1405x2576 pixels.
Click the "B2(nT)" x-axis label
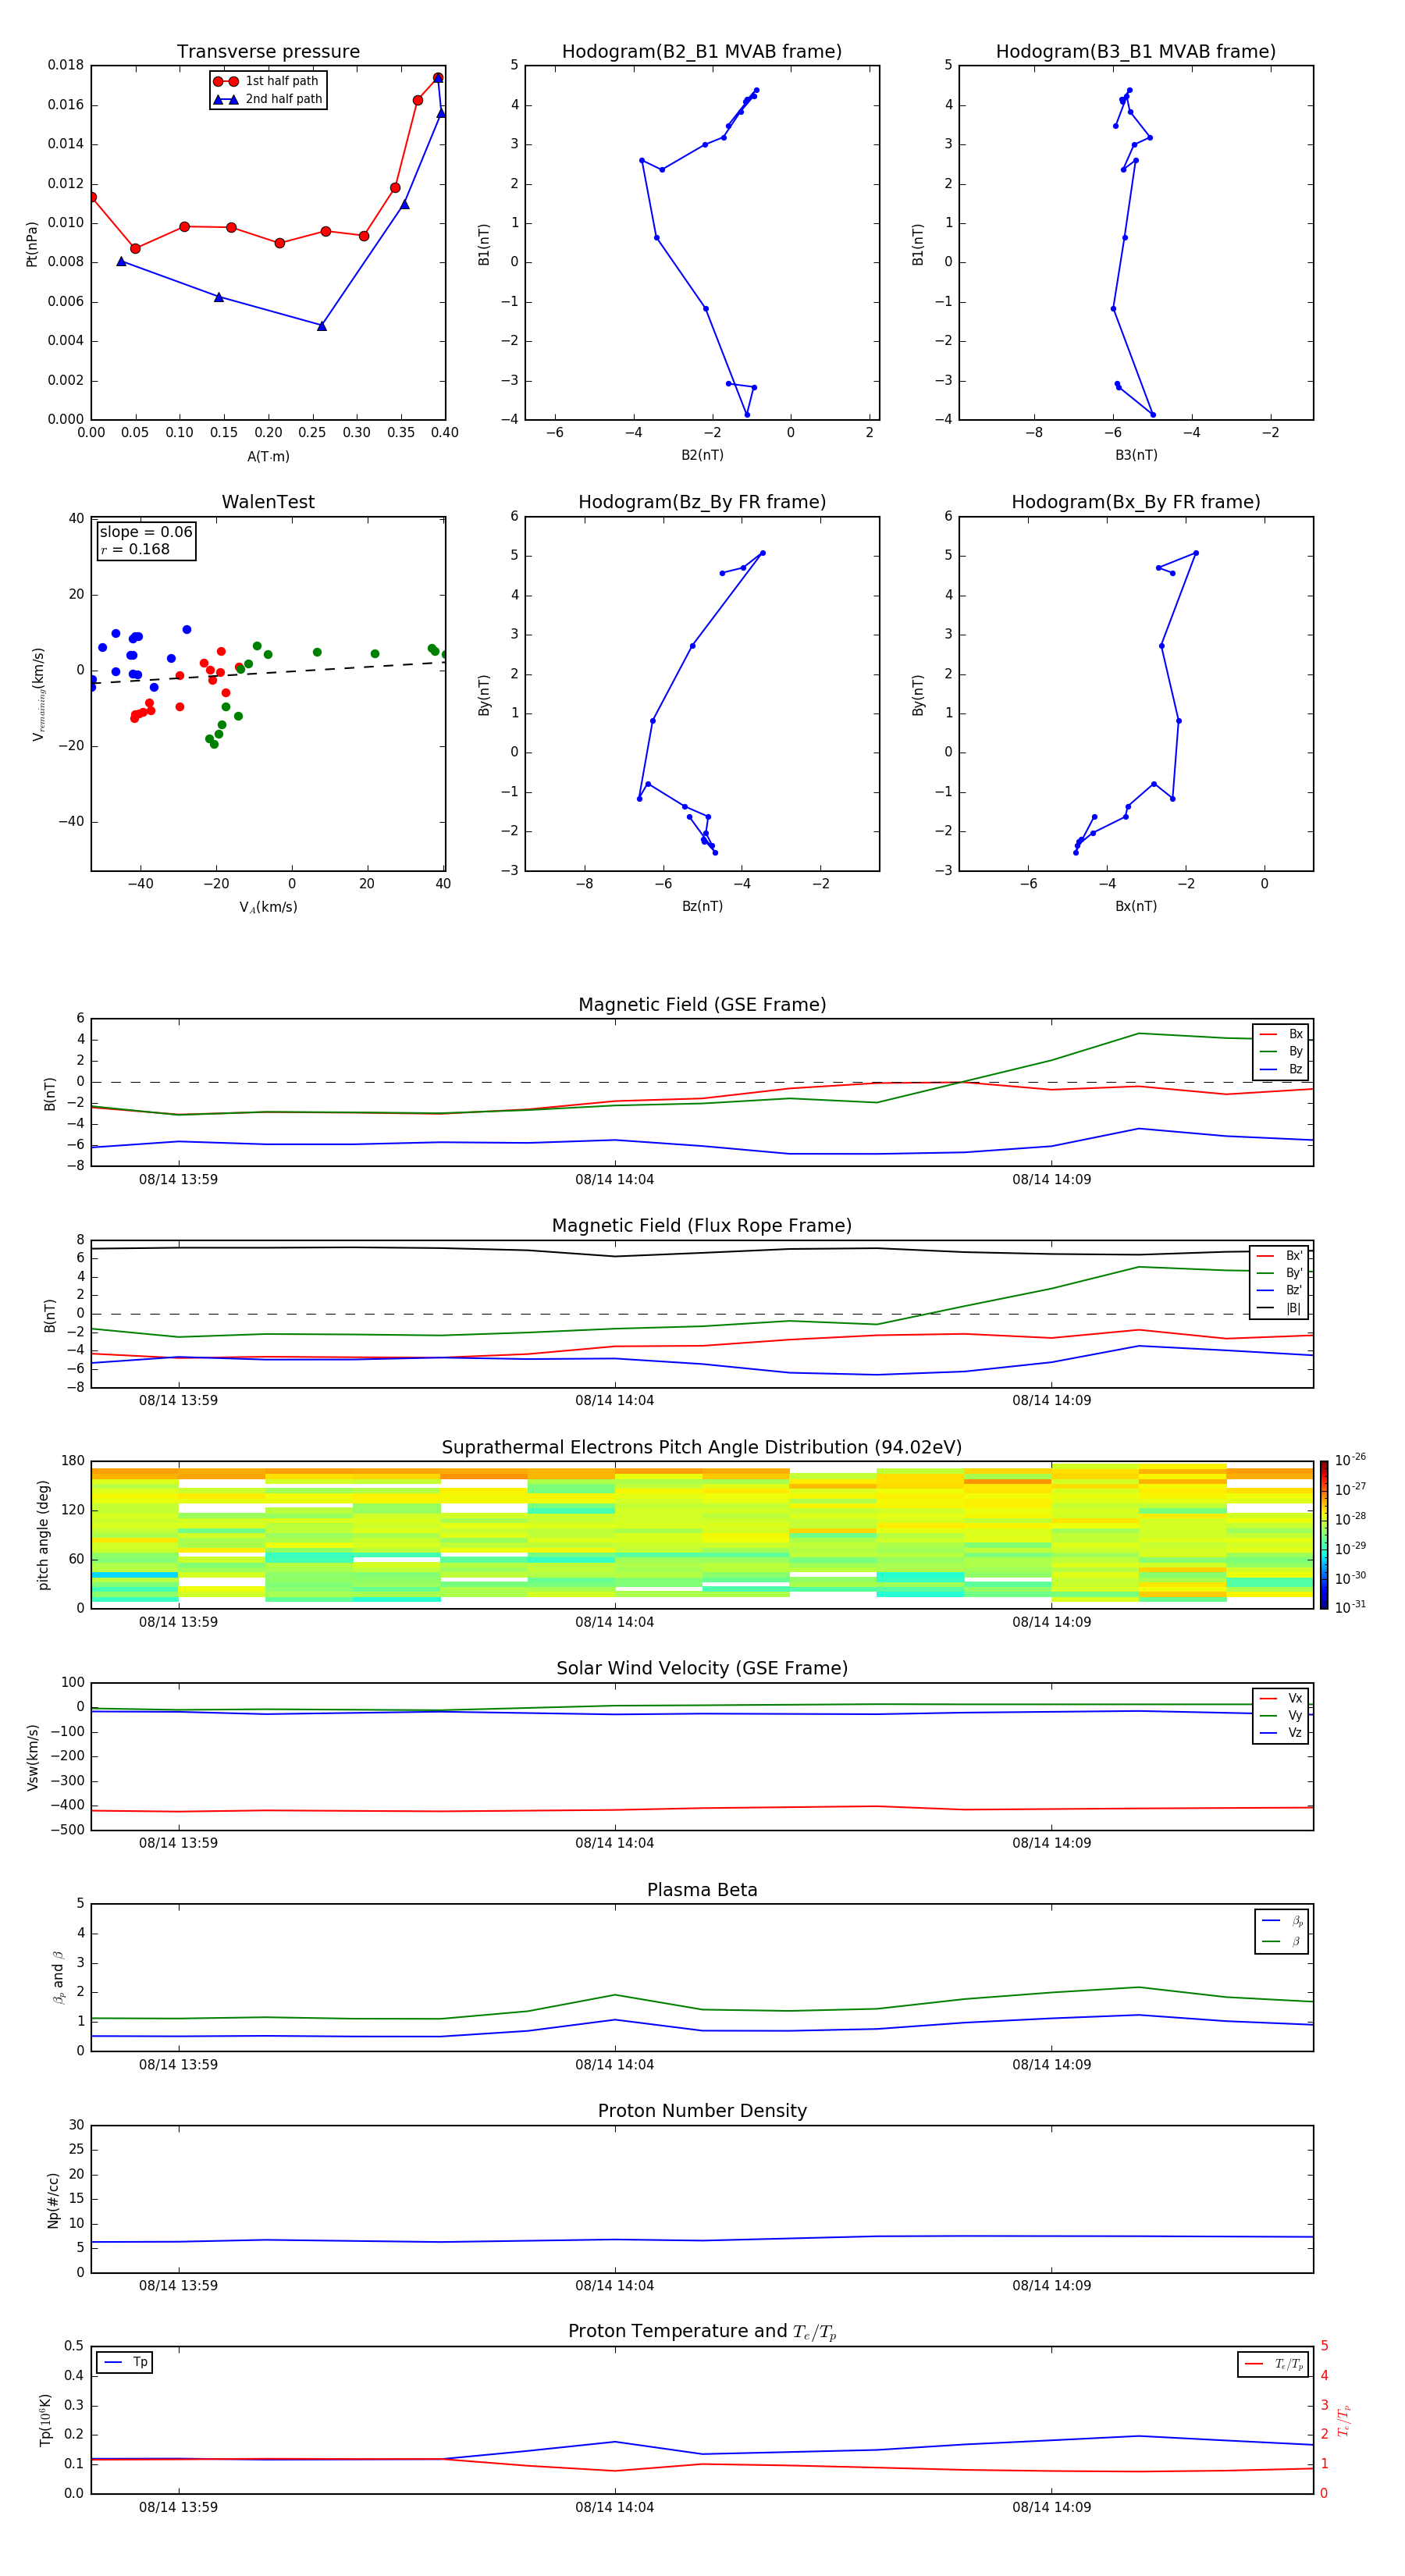(x=702, y=455)
